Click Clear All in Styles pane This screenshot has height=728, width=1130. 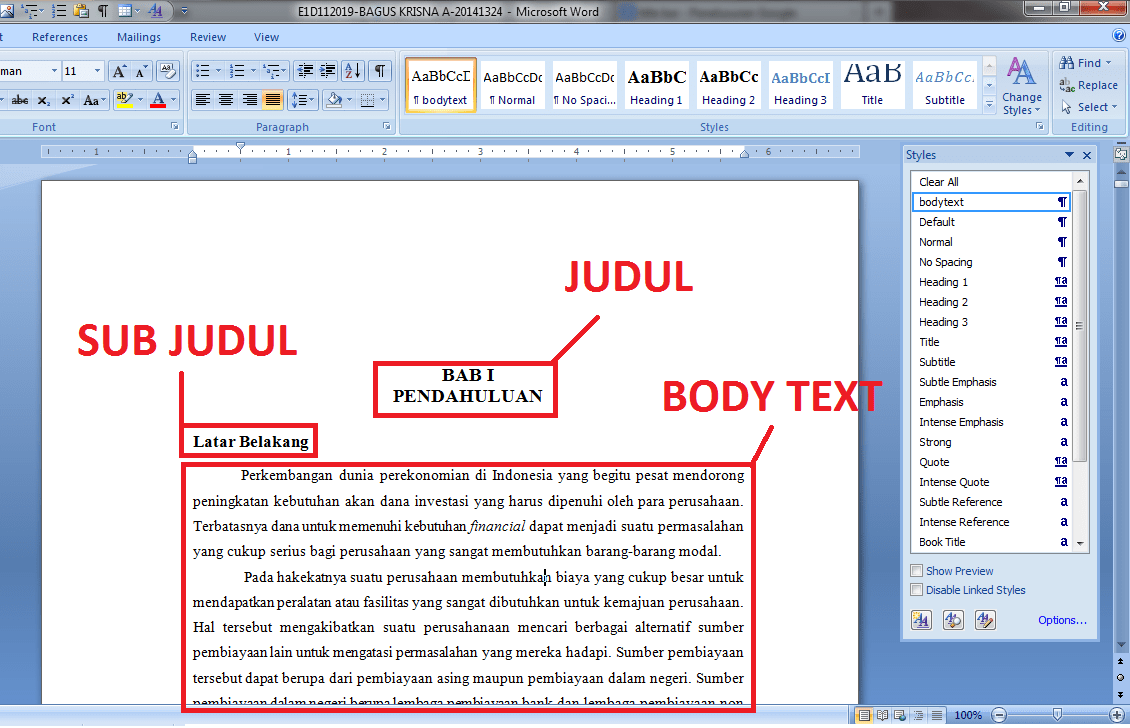(992, 182)
